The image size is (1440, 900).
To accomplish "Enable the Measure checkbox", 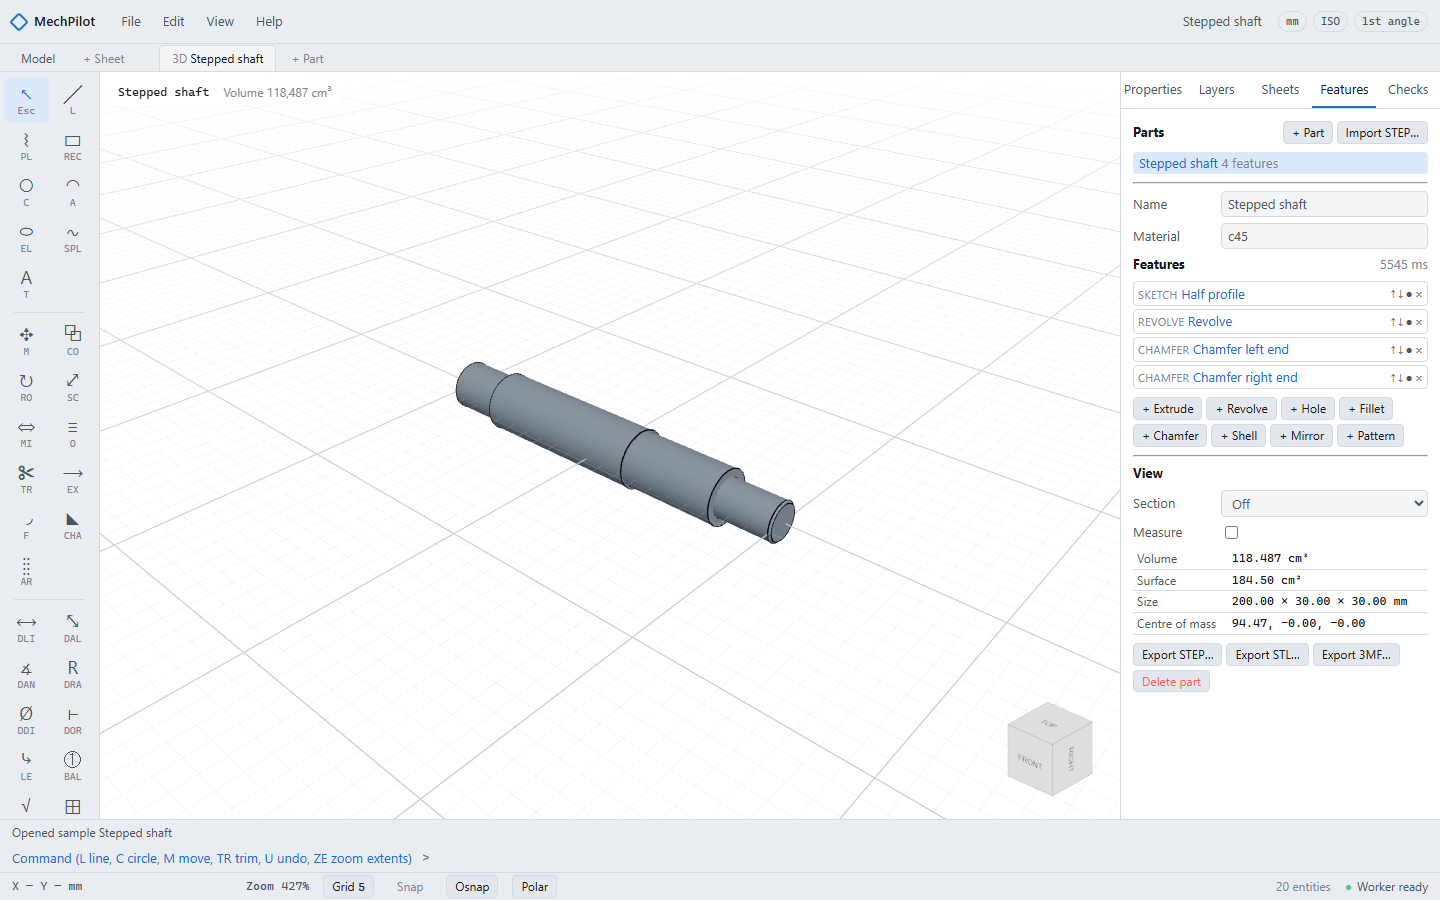I will pyautogui.click(x=1231, y=533).
